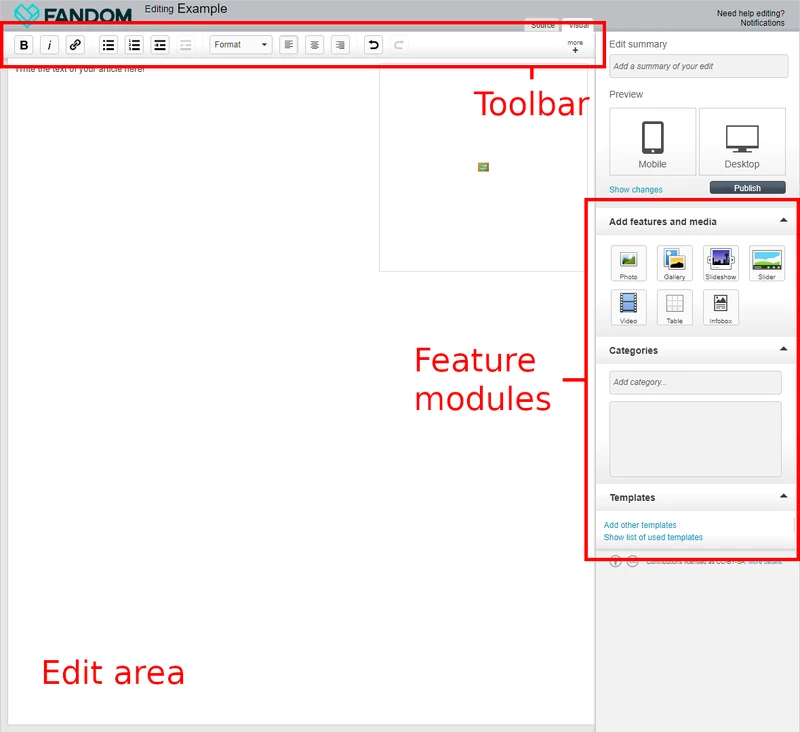Click the Edit summary input field

(x=698, y=66)
